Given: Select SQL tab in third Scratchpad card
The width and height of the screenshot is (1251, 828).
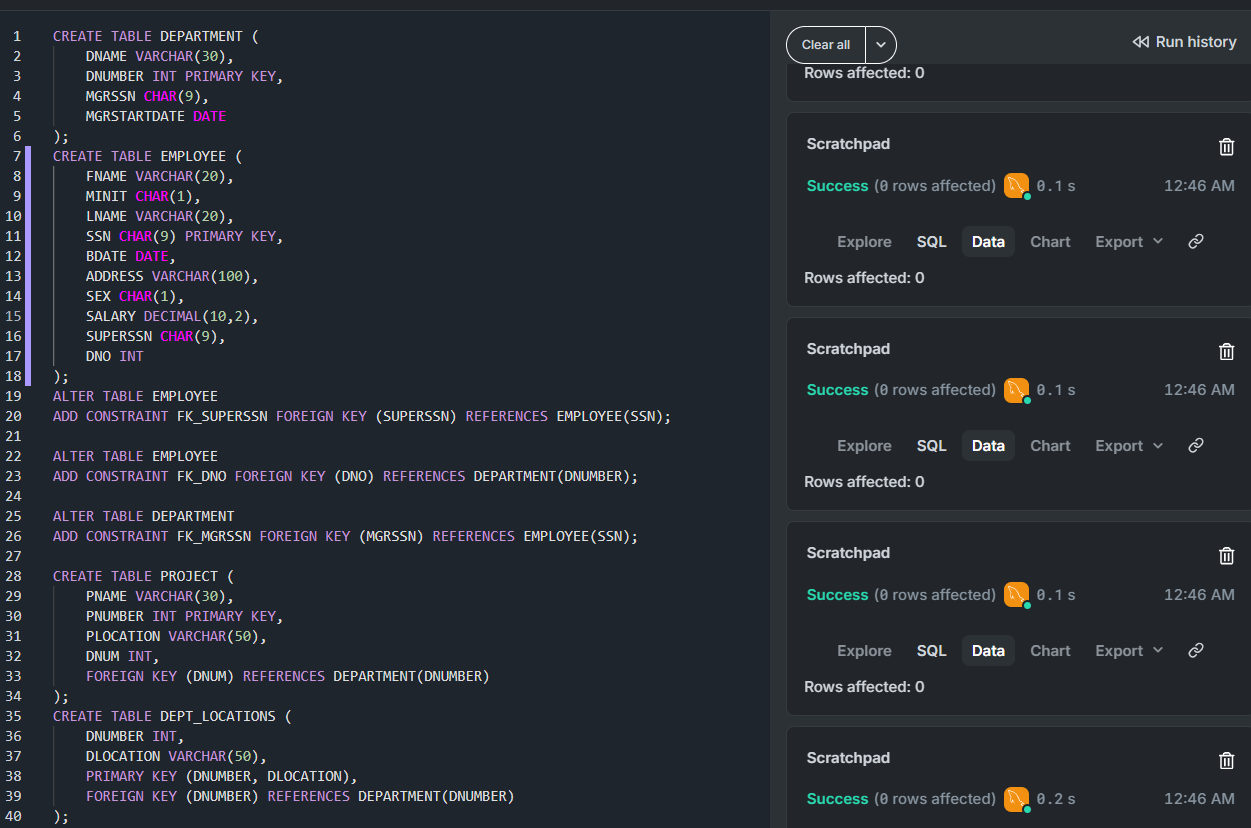Looking at the screenshot, I should pos(931,651).
